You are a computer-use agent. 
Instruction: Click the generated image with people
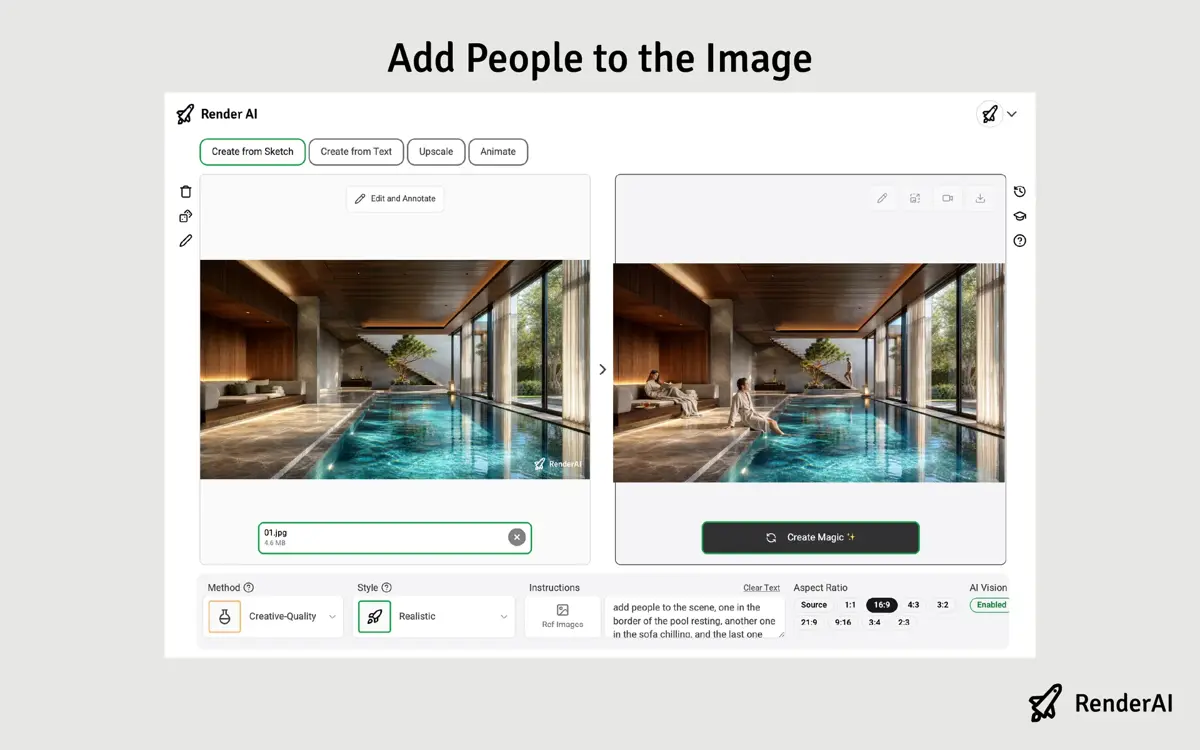[x=809, y=372]
